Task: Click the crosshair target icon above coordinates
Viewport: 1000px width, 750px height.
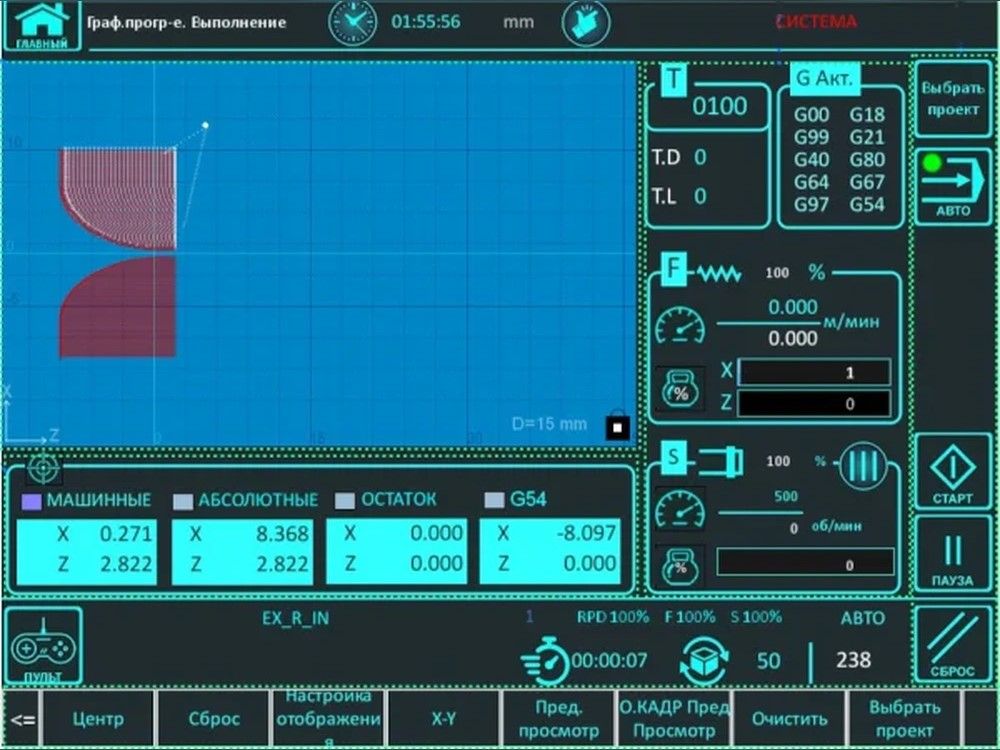Action: (x=43, y=466)
